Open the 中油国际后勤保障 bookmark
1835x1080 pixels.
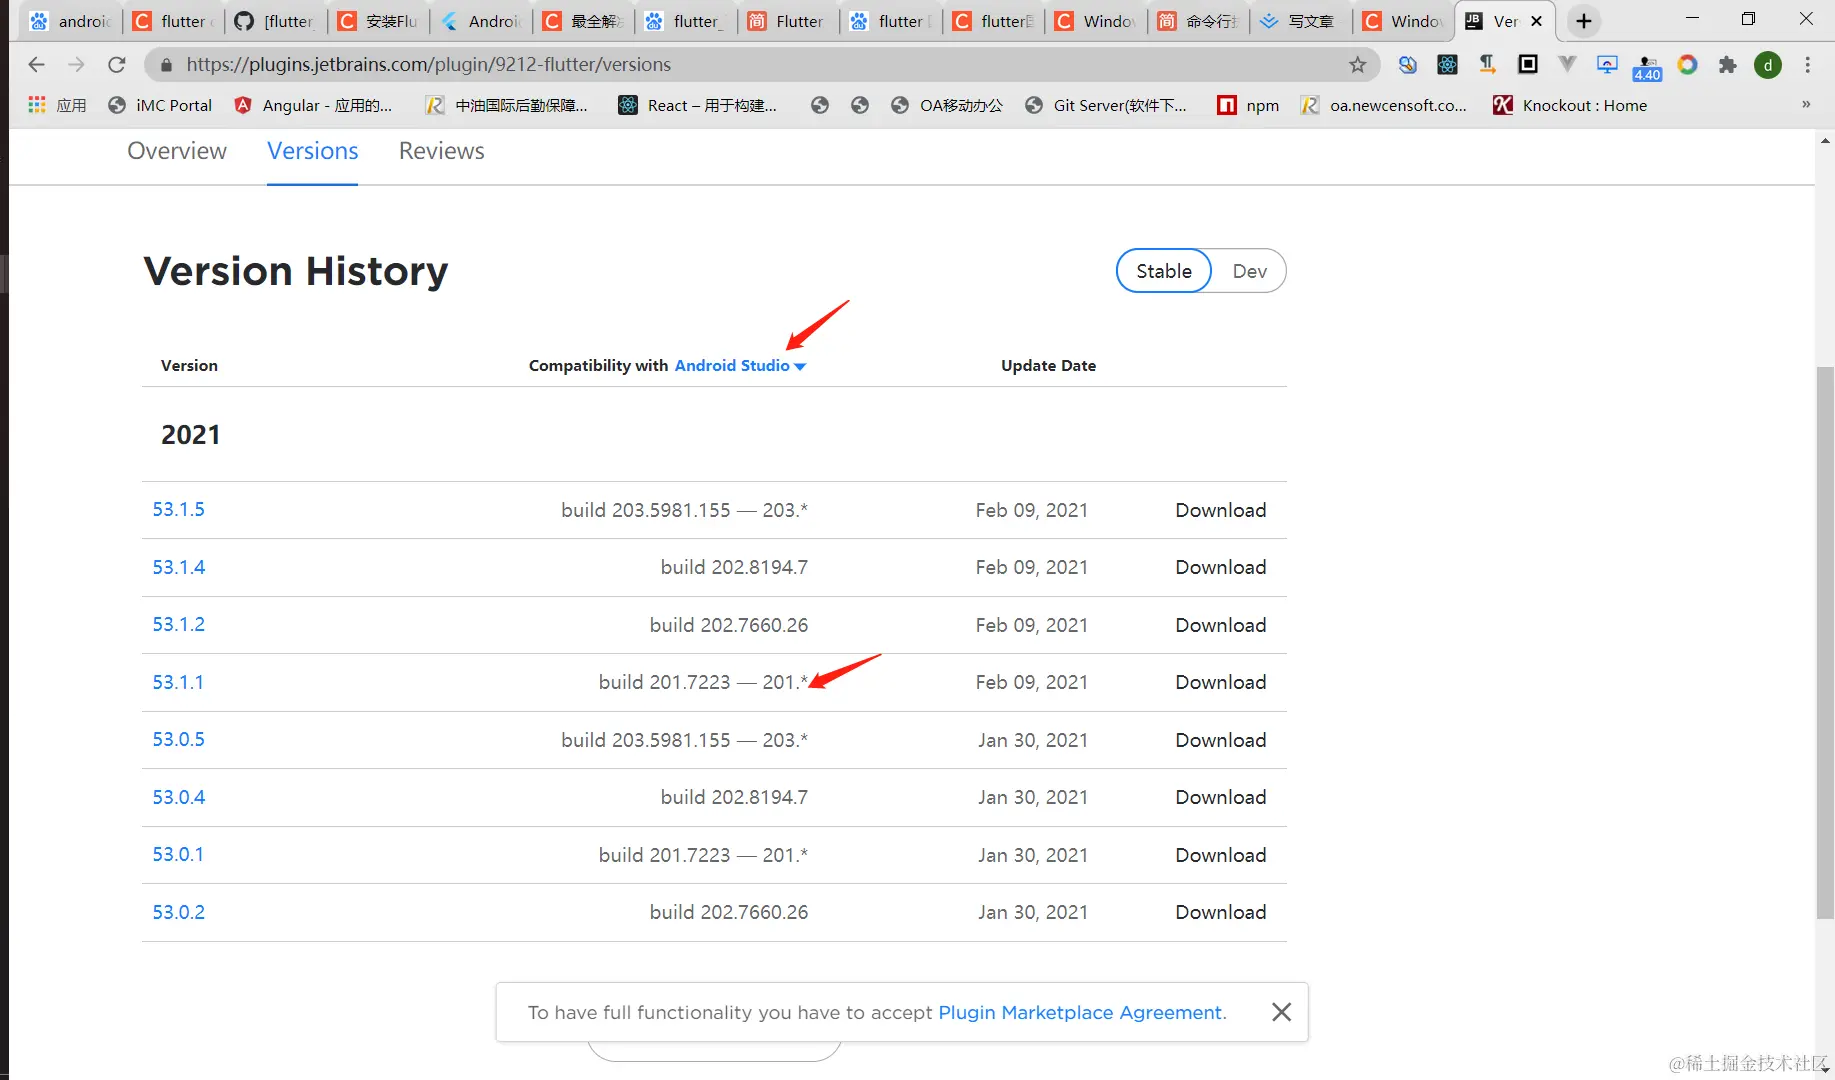point(506,105)
